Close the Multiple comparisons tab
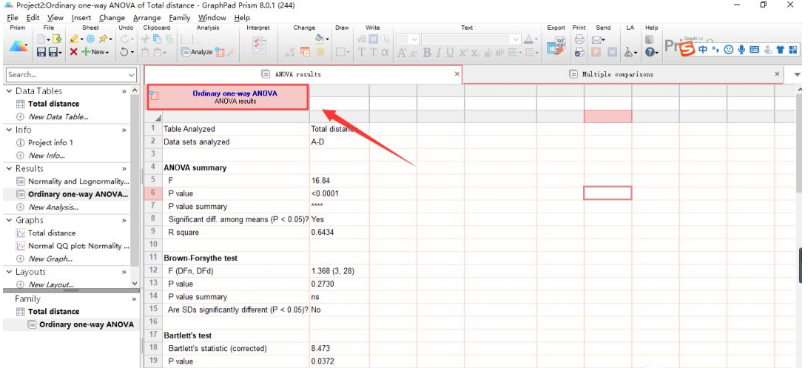Viewport: 808px width, 368px height. tap(777, 74)
